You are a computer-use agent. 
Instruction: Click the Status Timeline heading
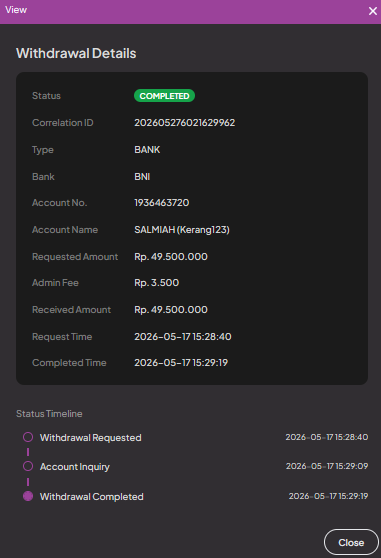(49, 414)
